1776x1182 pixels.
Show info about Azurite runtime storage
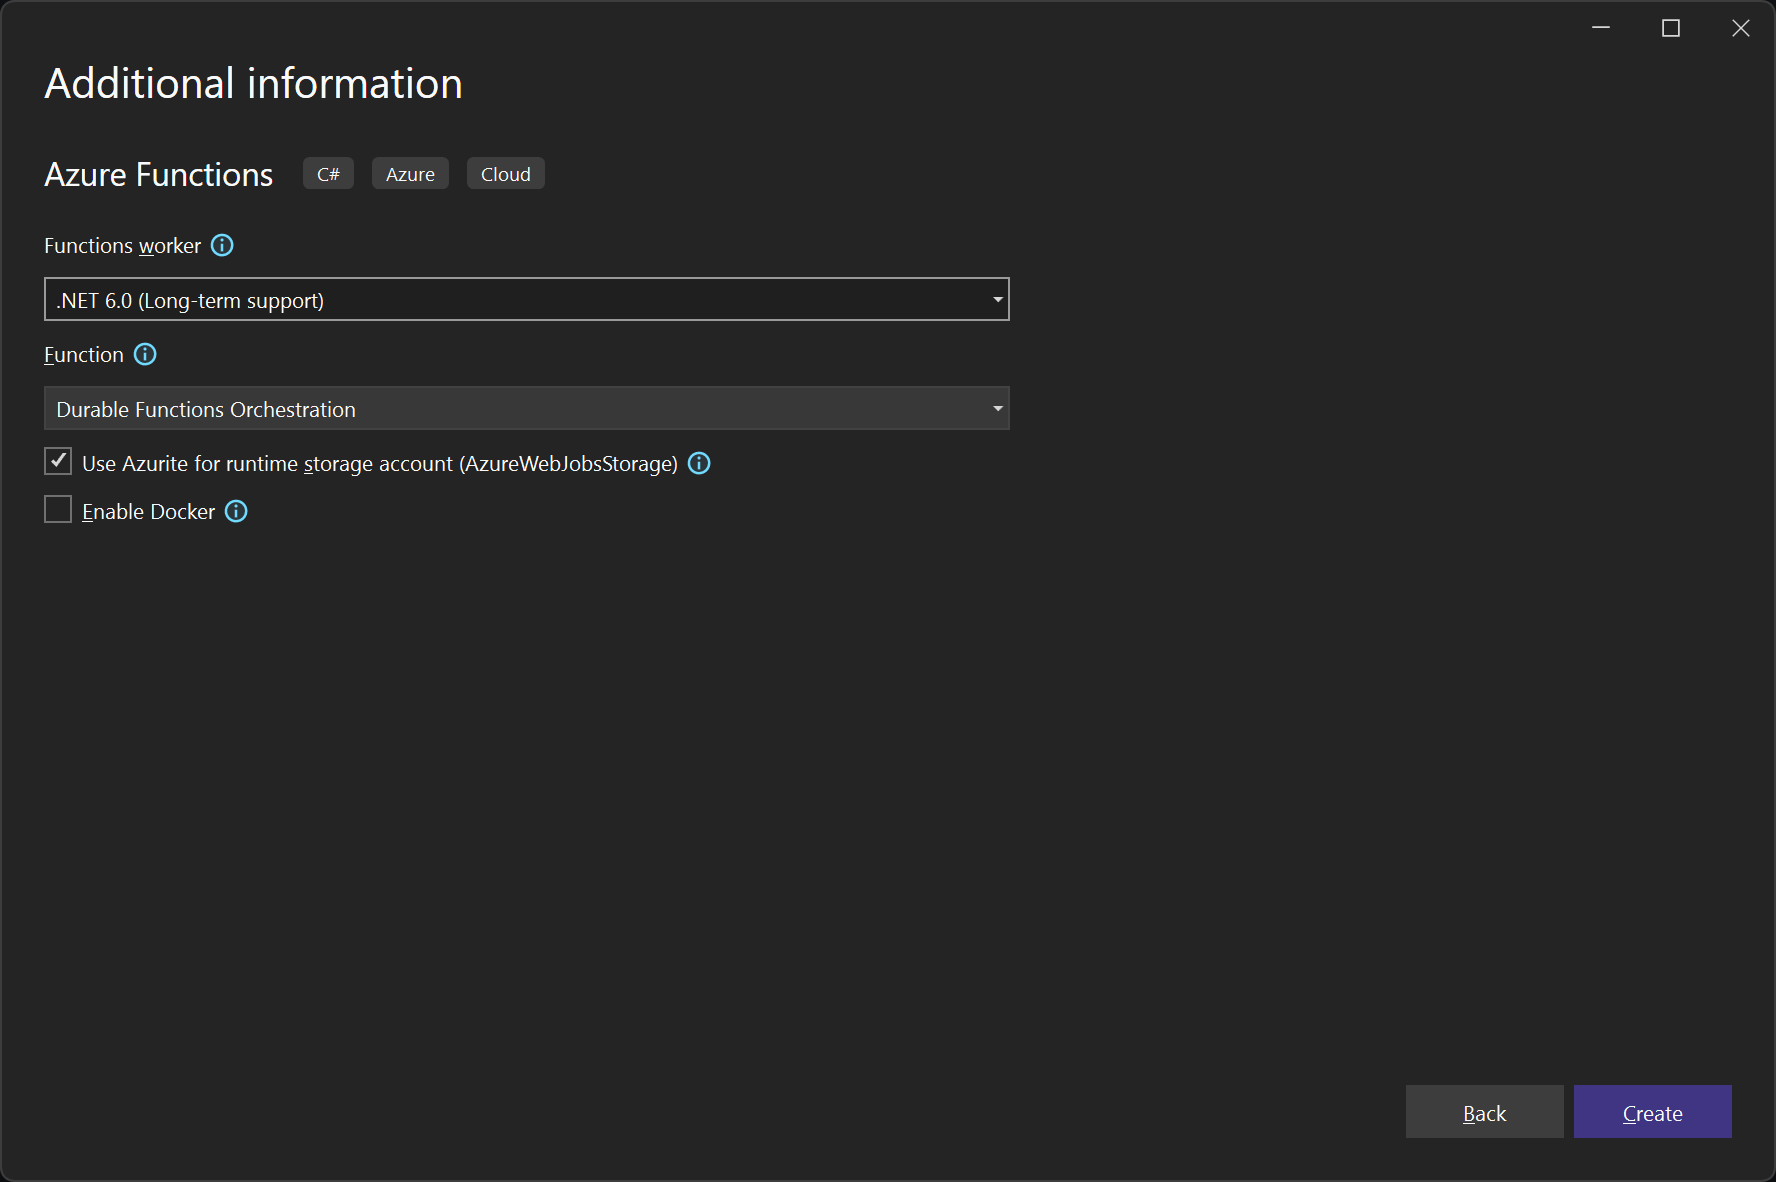pyautogui.click(x=699, y=463)
